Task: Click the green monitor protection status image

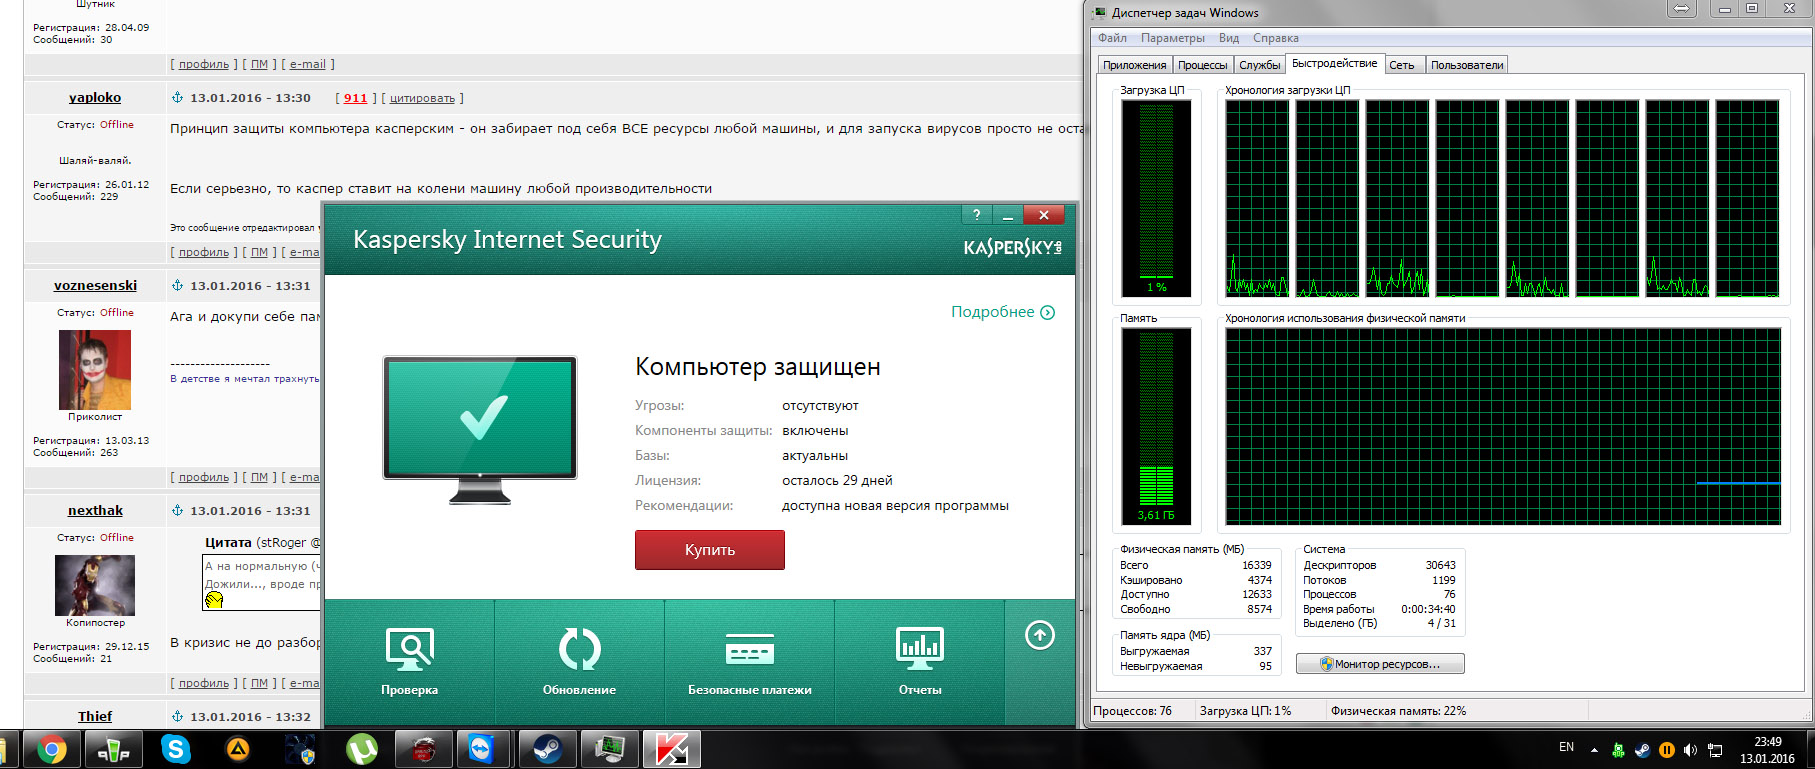Action: [x=480, y=429]
